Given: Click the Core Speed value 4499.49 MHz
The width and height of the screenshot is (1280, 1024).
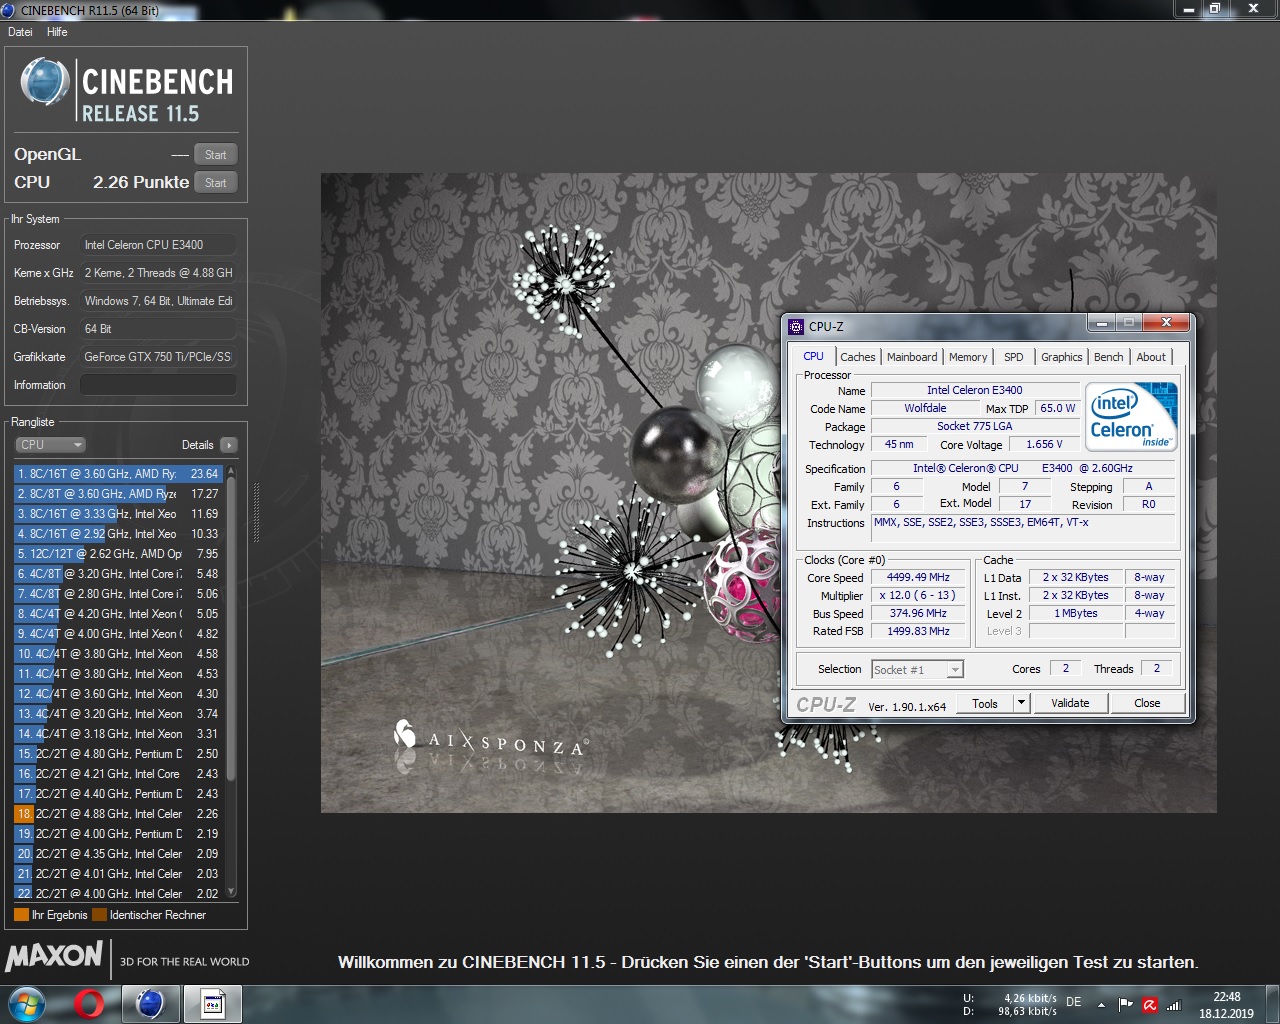Looking at the screenshot, I should [918, 577].
